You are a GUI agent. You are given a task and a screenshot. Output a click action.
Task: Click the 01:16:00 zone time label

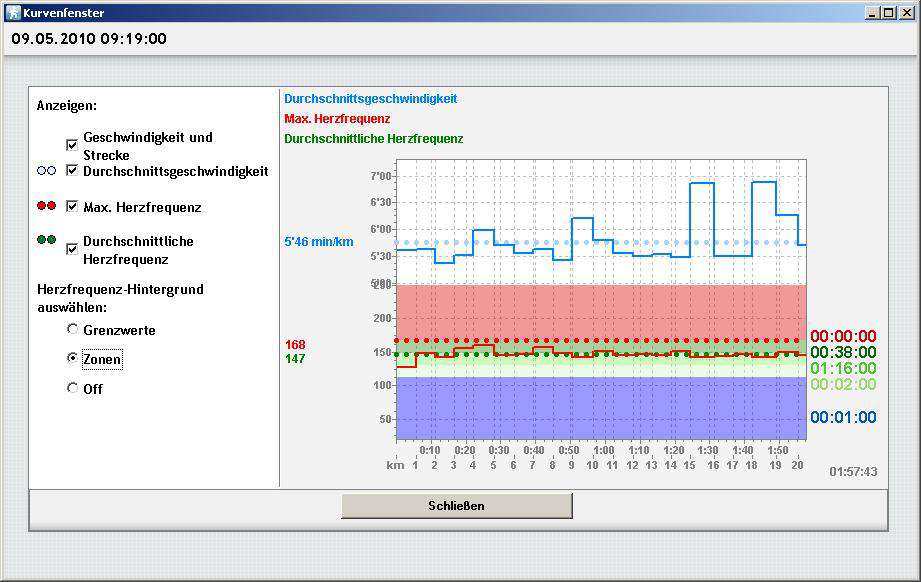843,368
